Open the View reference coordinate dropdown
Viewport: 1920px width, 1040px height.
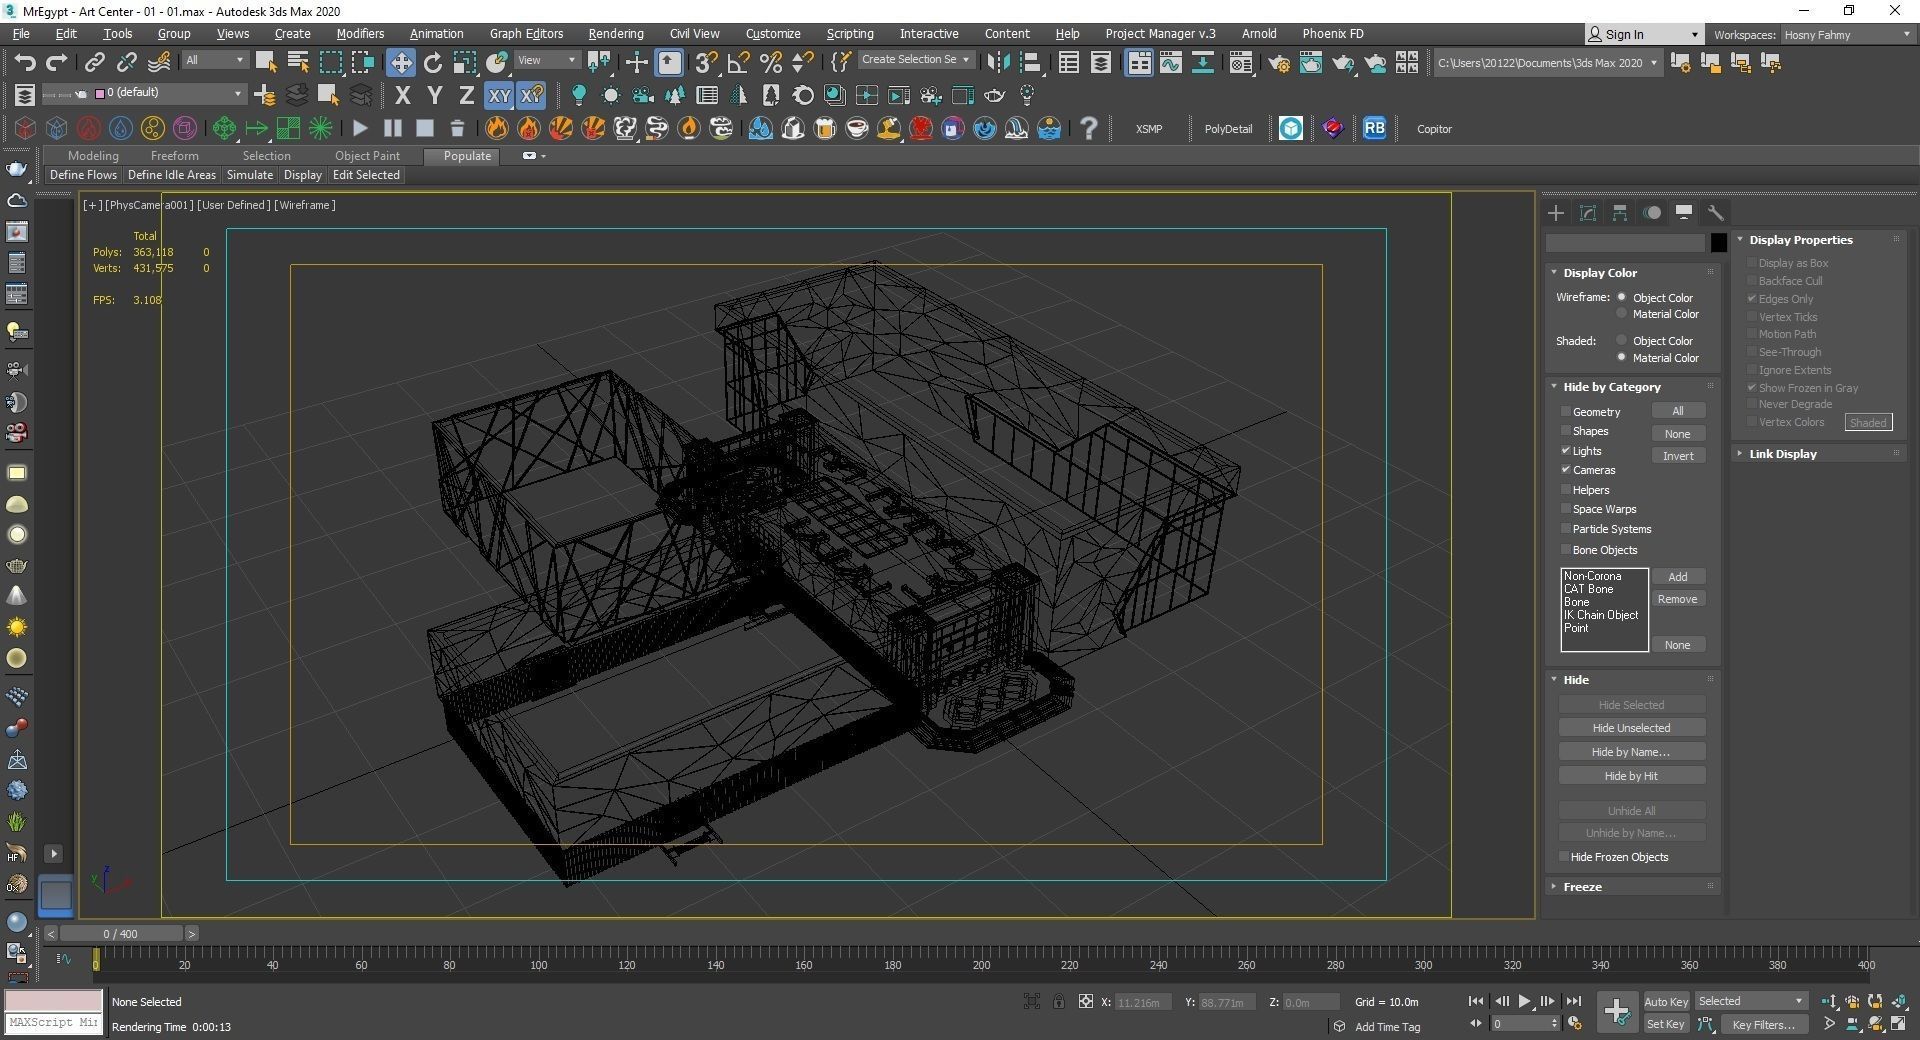click(x=546, y=60)
